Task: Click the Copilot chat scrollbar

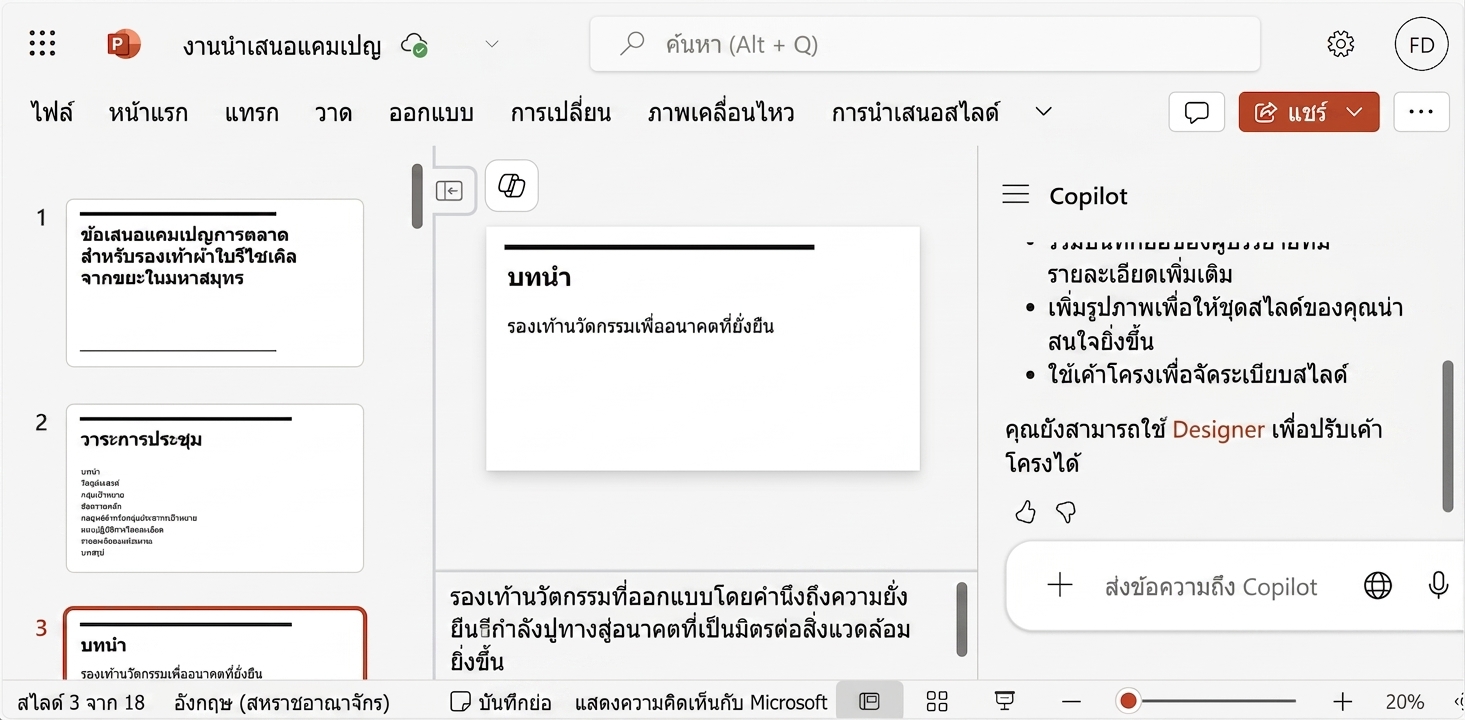Action: pos(1447,437)
